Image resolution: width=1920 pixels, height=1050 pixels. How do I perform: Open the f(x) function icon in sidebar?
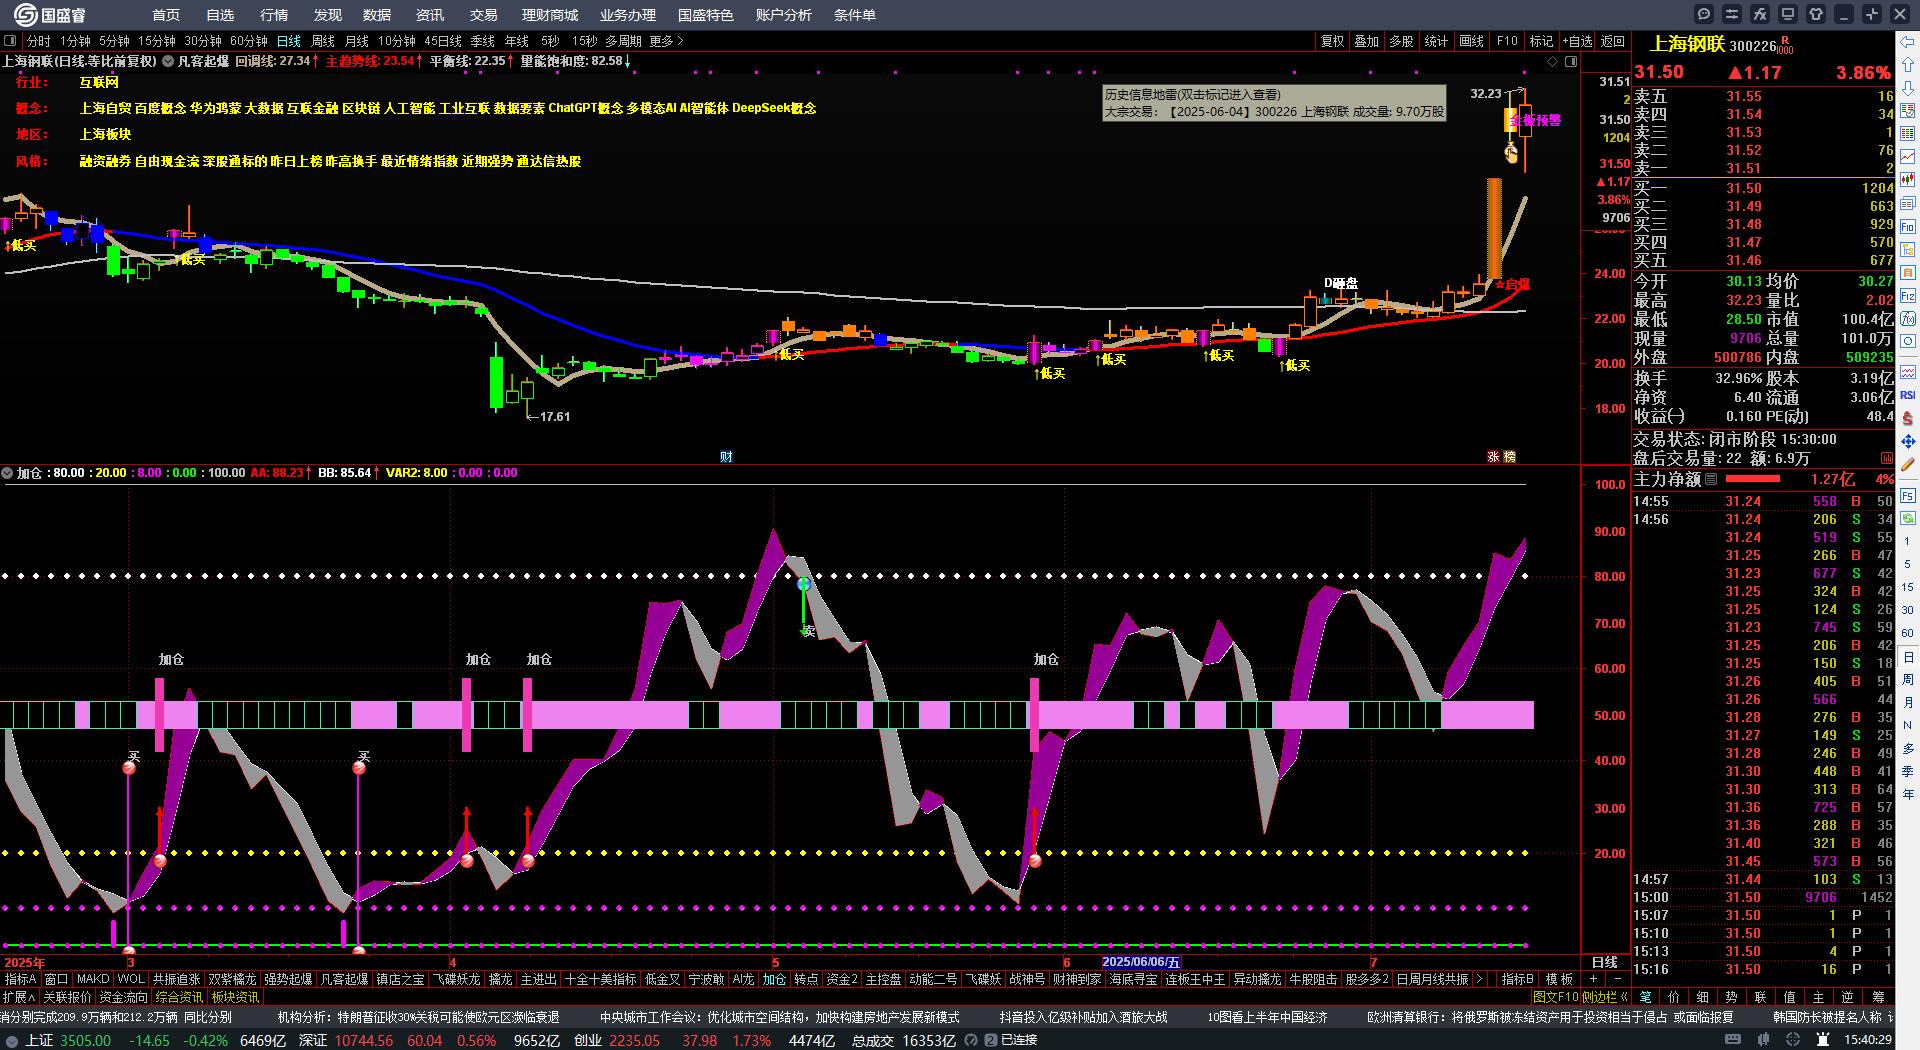[1908, 319]
